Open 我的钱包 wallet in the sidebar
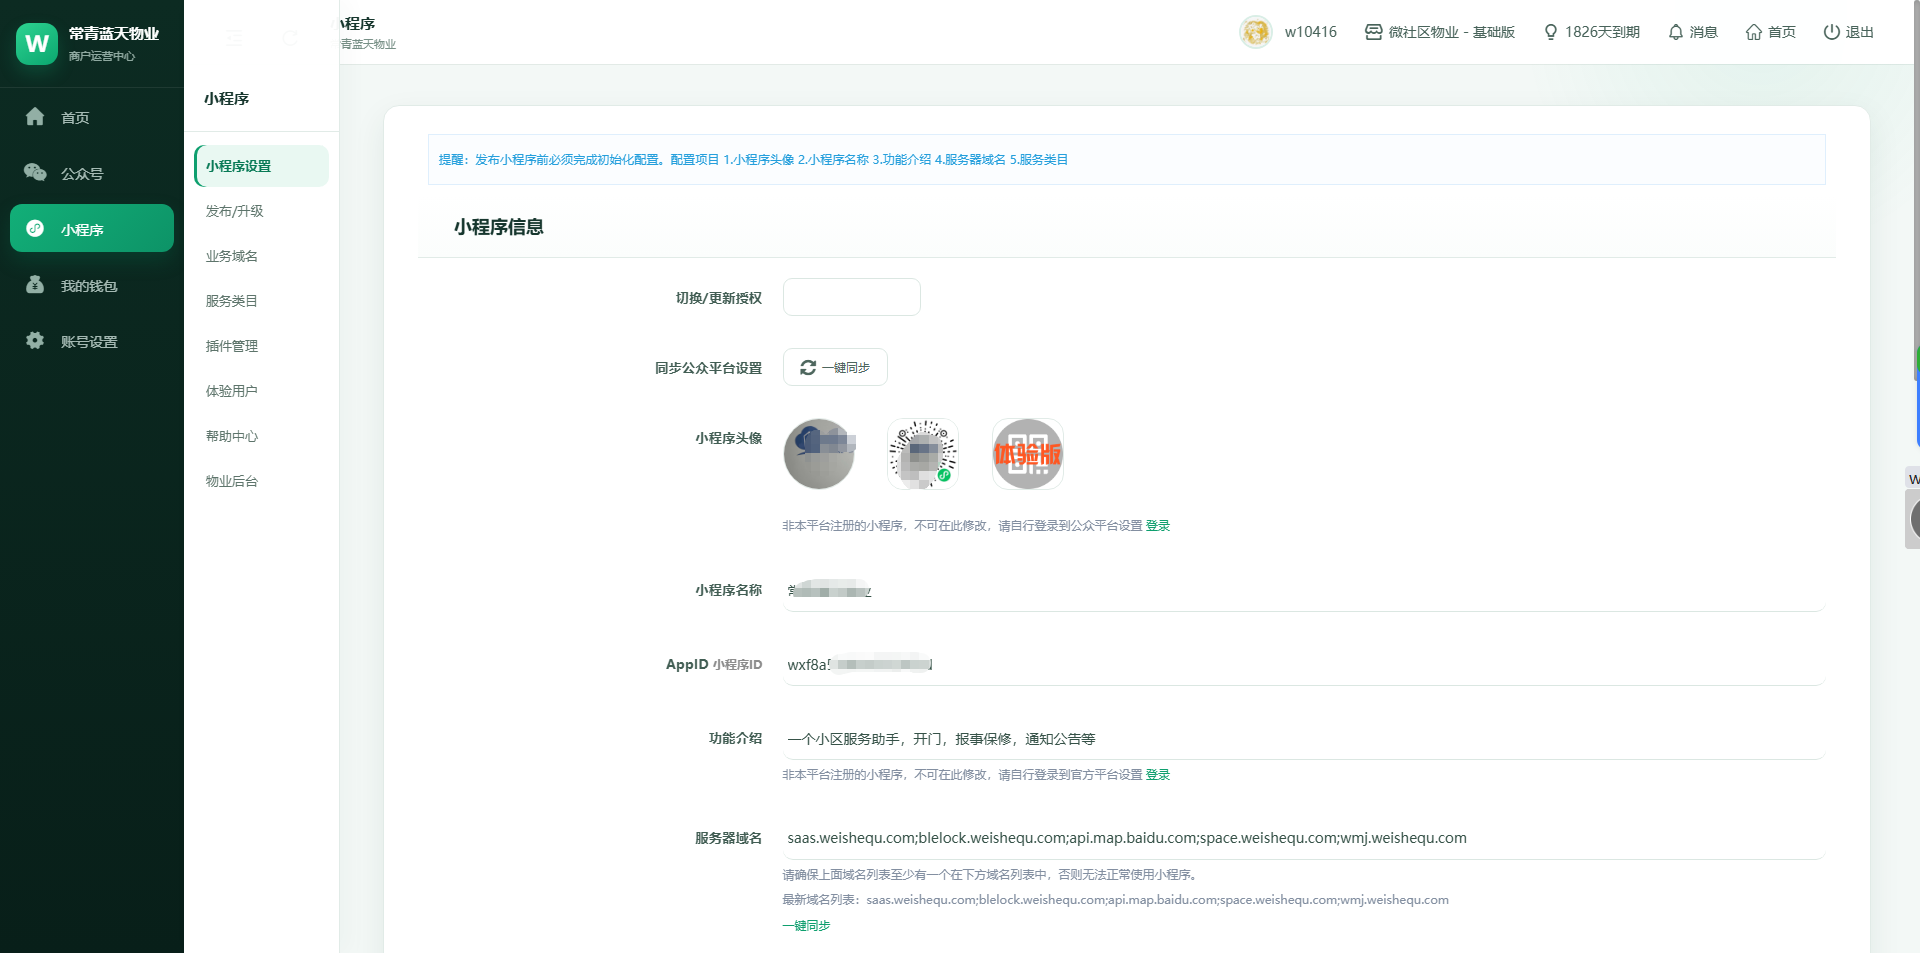1920x953 pixels. (x=92, y=285)
